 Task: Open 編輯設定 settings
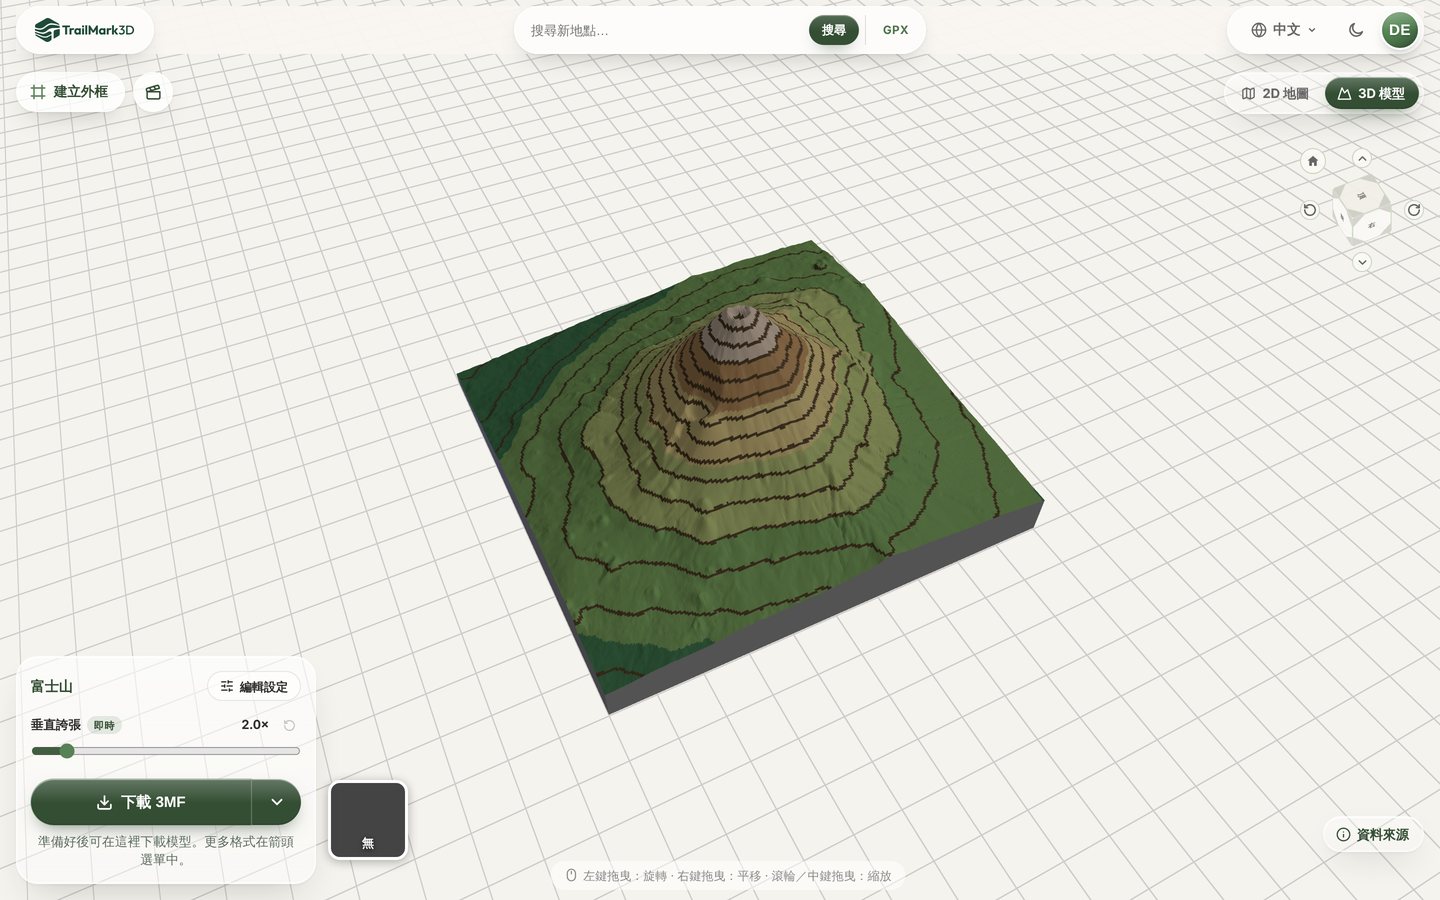click(254, 687)
